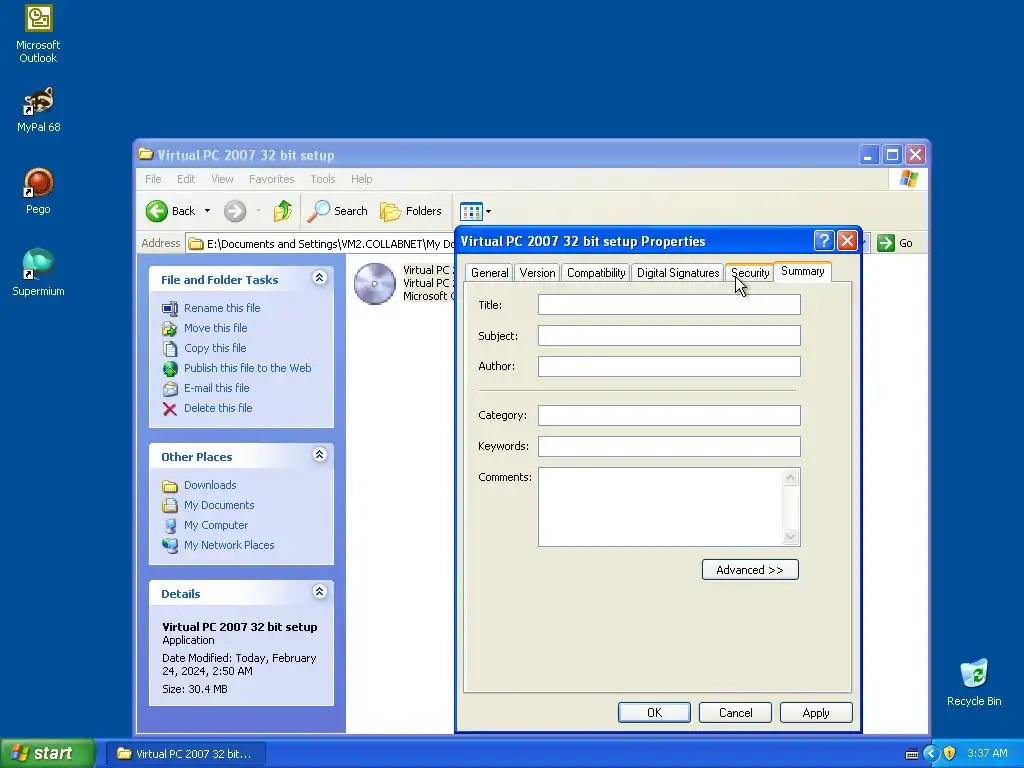Click OK in Properties dialog

(654, 712)
